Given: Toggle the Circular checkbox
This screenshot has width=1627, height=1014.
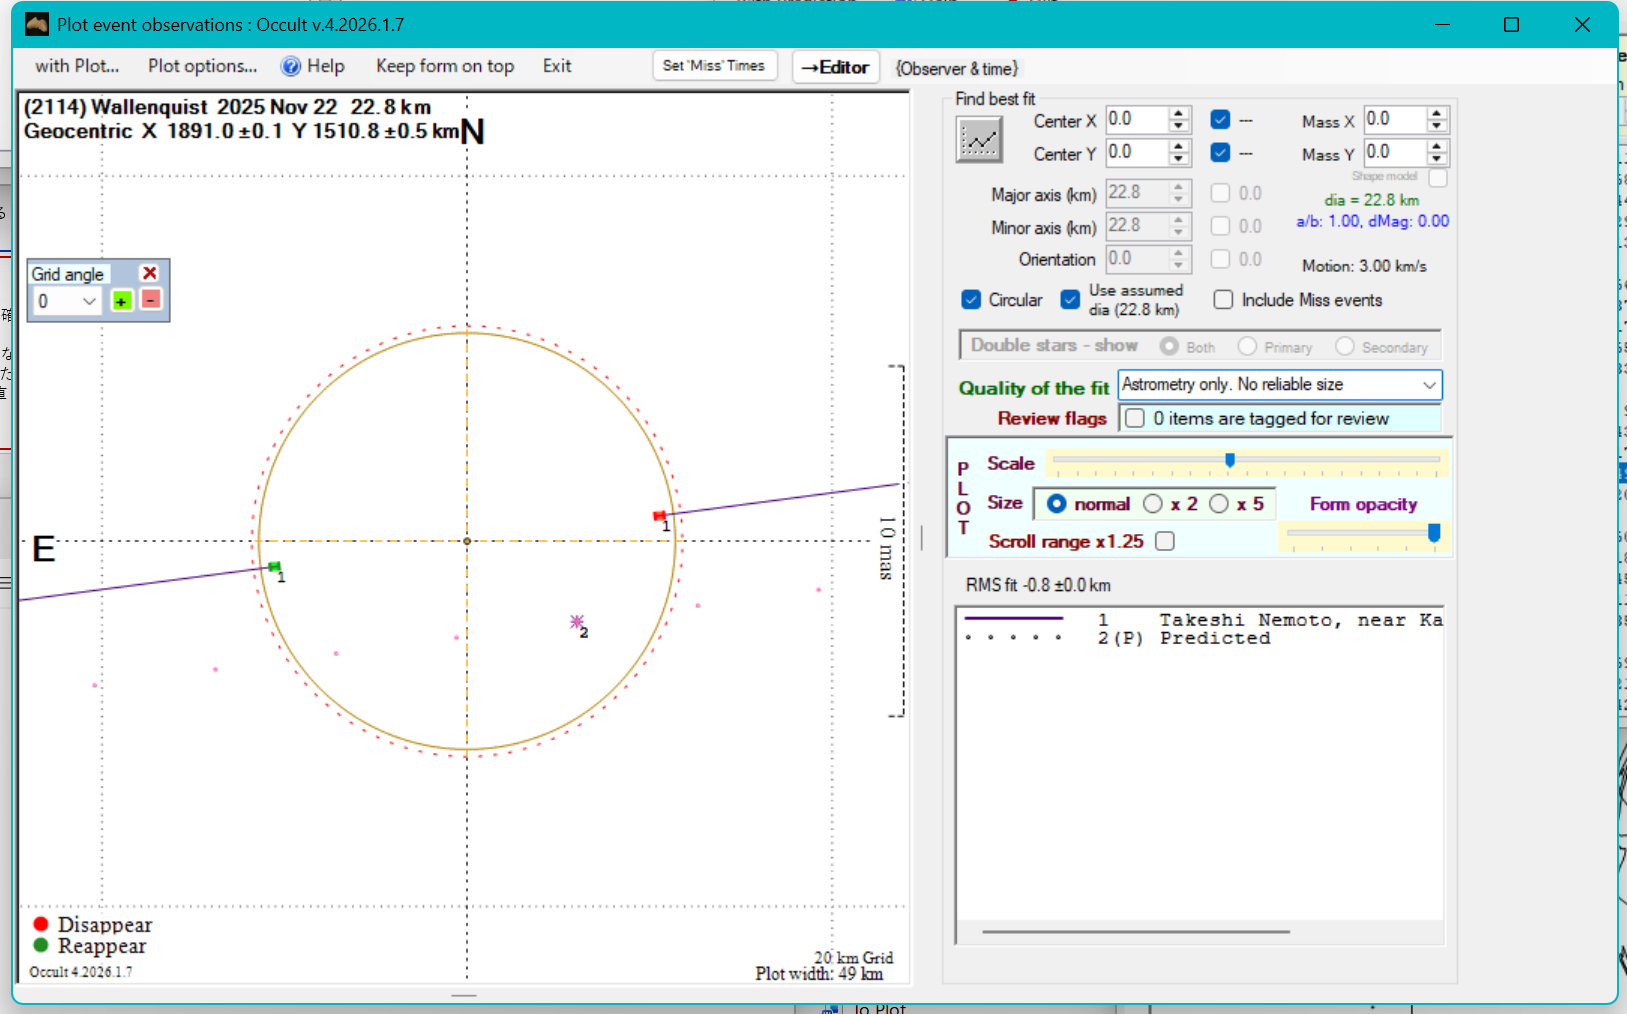Looking at the screenshot, I should click(x=971, y=300).
